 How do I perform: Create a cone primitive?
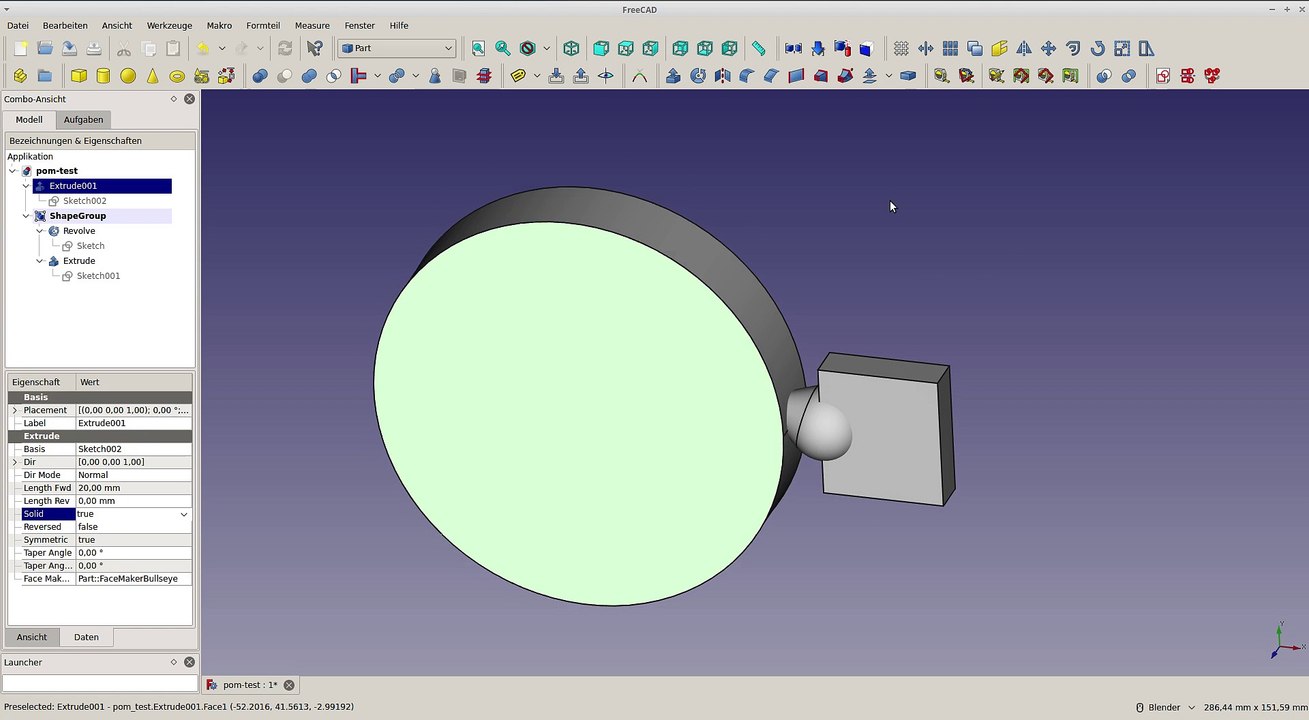(152, 76)
